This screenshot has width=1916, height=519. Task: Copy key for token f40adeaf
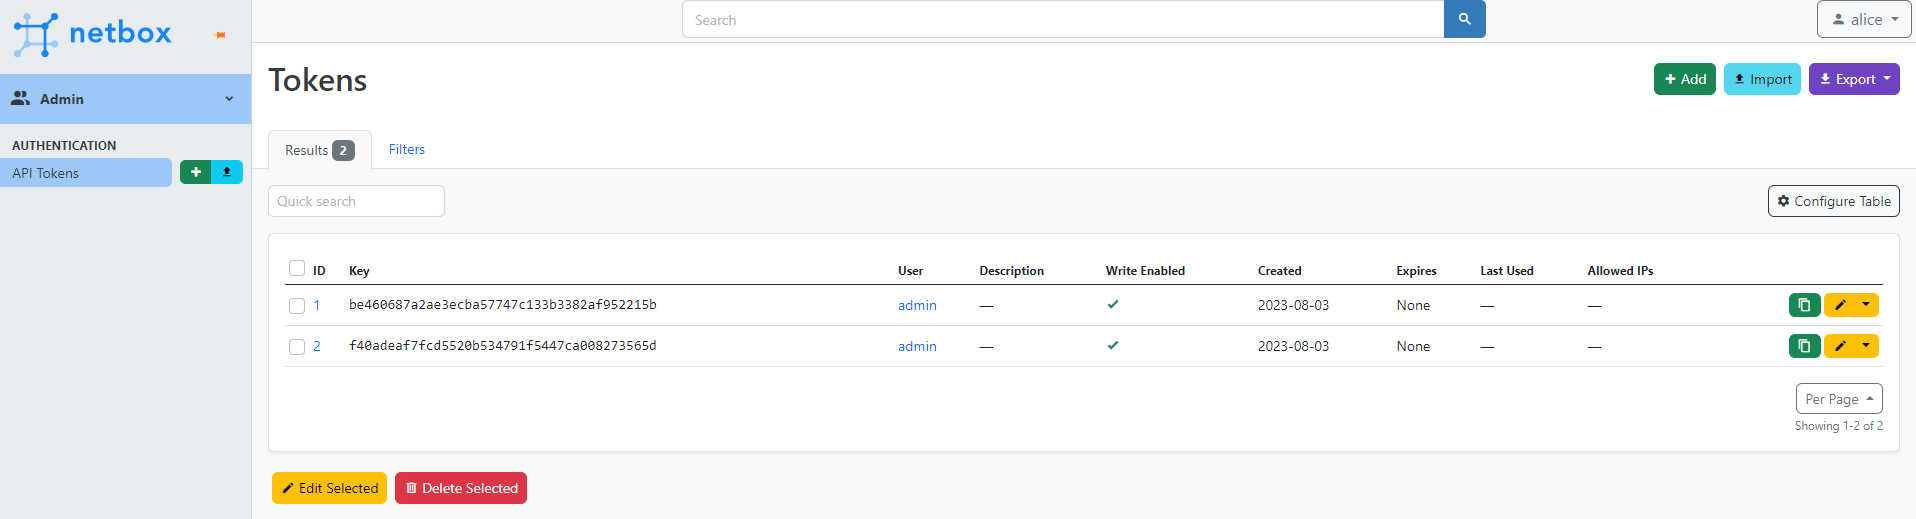click(1804, 346)
